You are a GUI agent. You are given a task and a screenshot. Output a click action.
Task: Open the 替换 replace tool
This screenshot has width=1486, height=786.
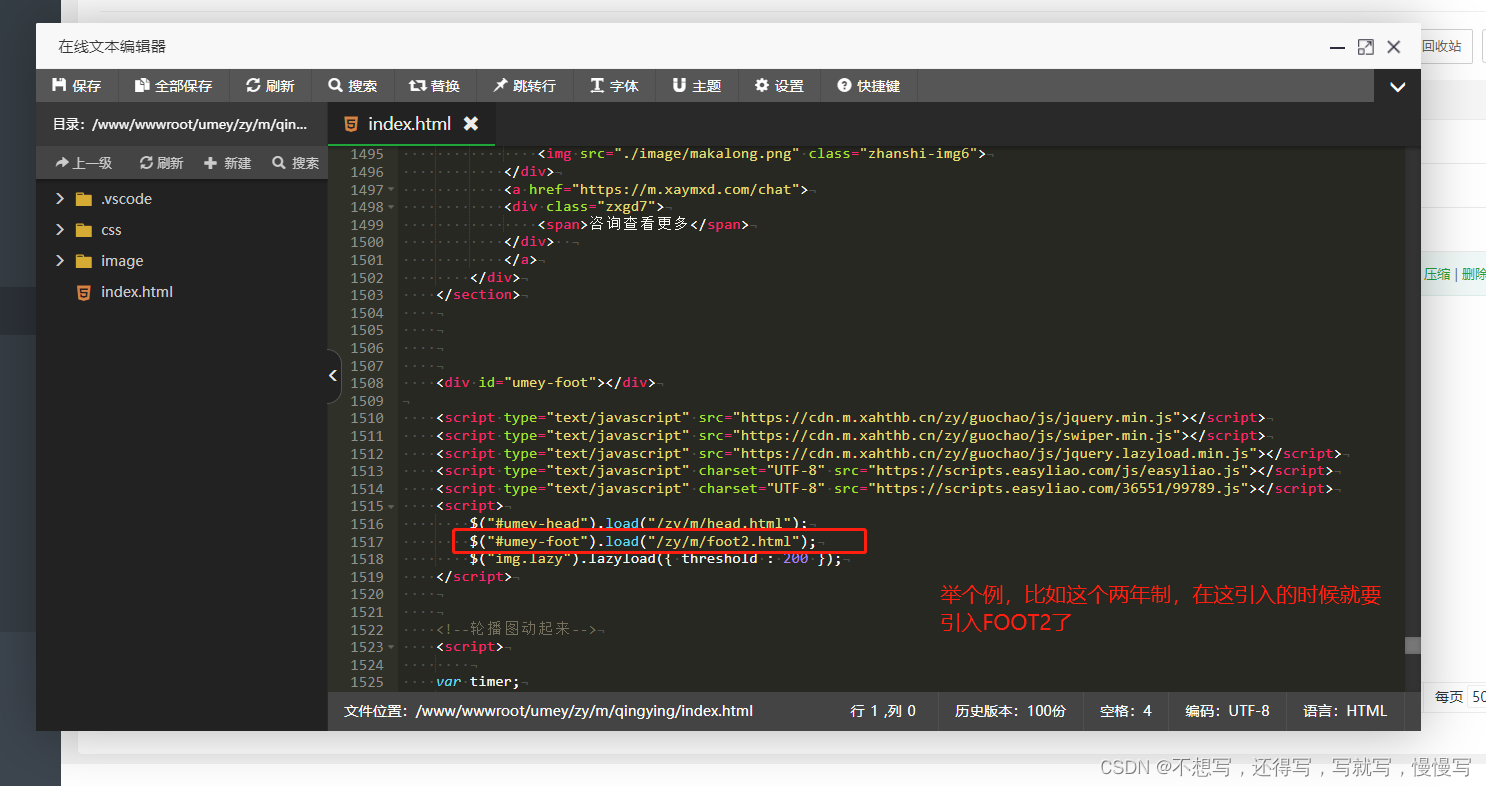point(435,86)
